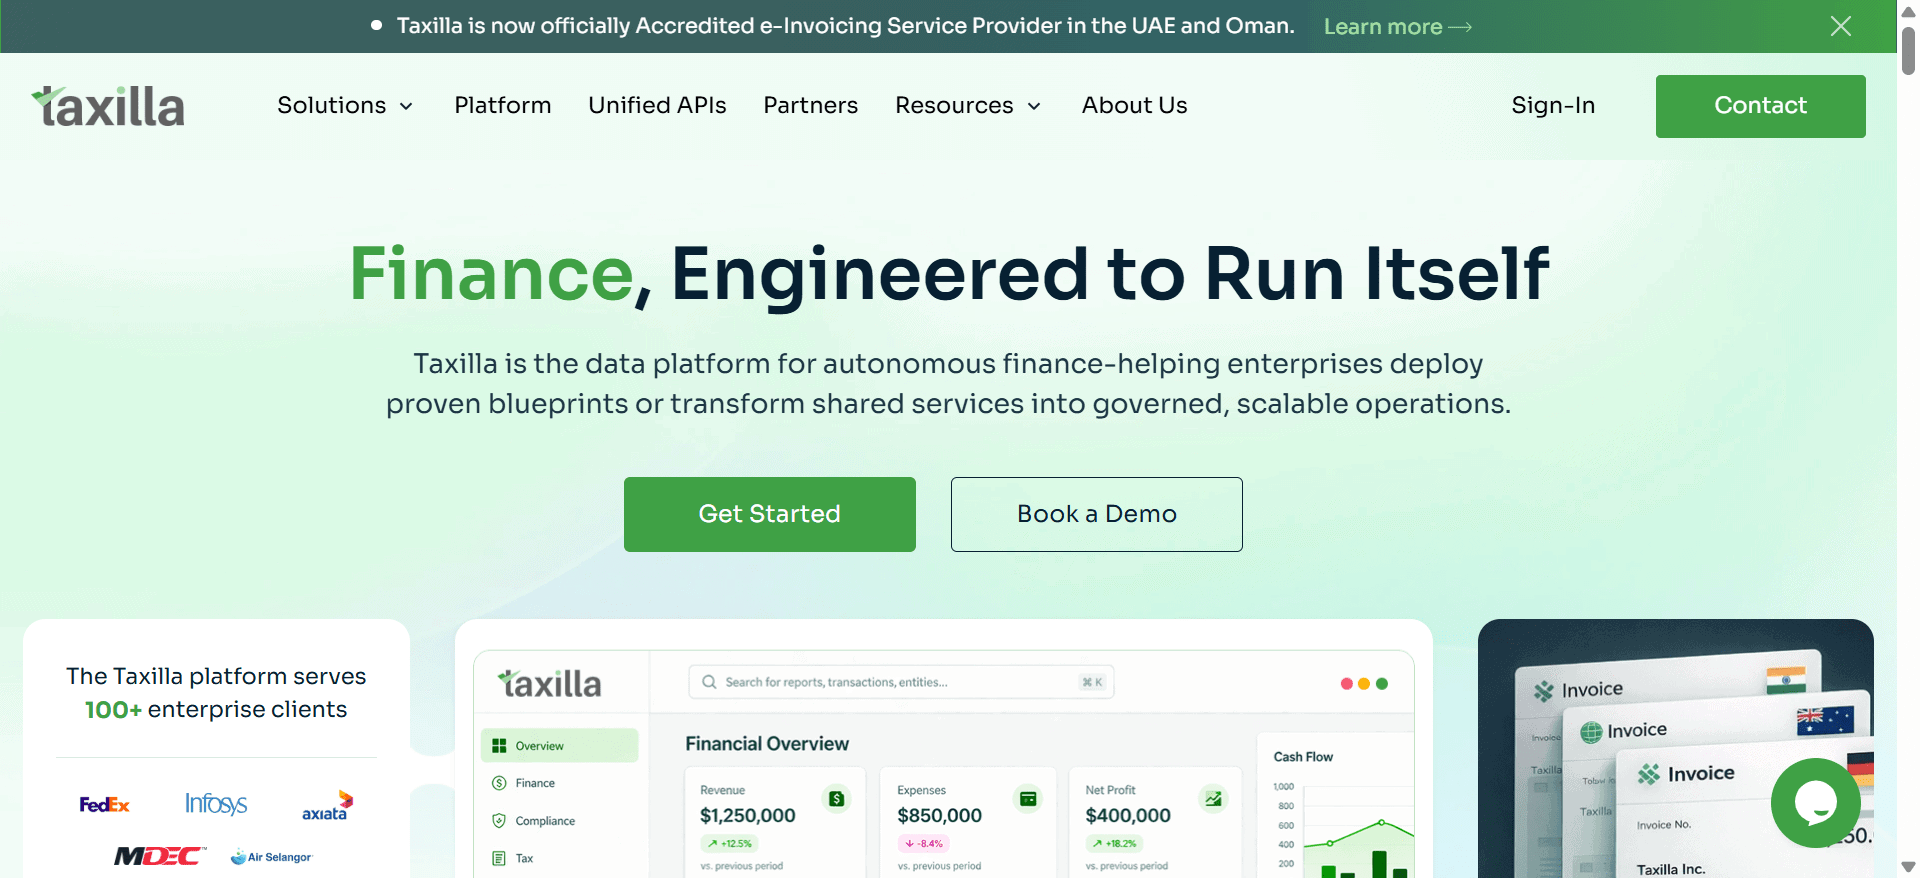The width and height of the screenshot is (1920, 878).
Task: Click the Taxilla logo in header
Action: pyautogui.click(x=108, y=106)
